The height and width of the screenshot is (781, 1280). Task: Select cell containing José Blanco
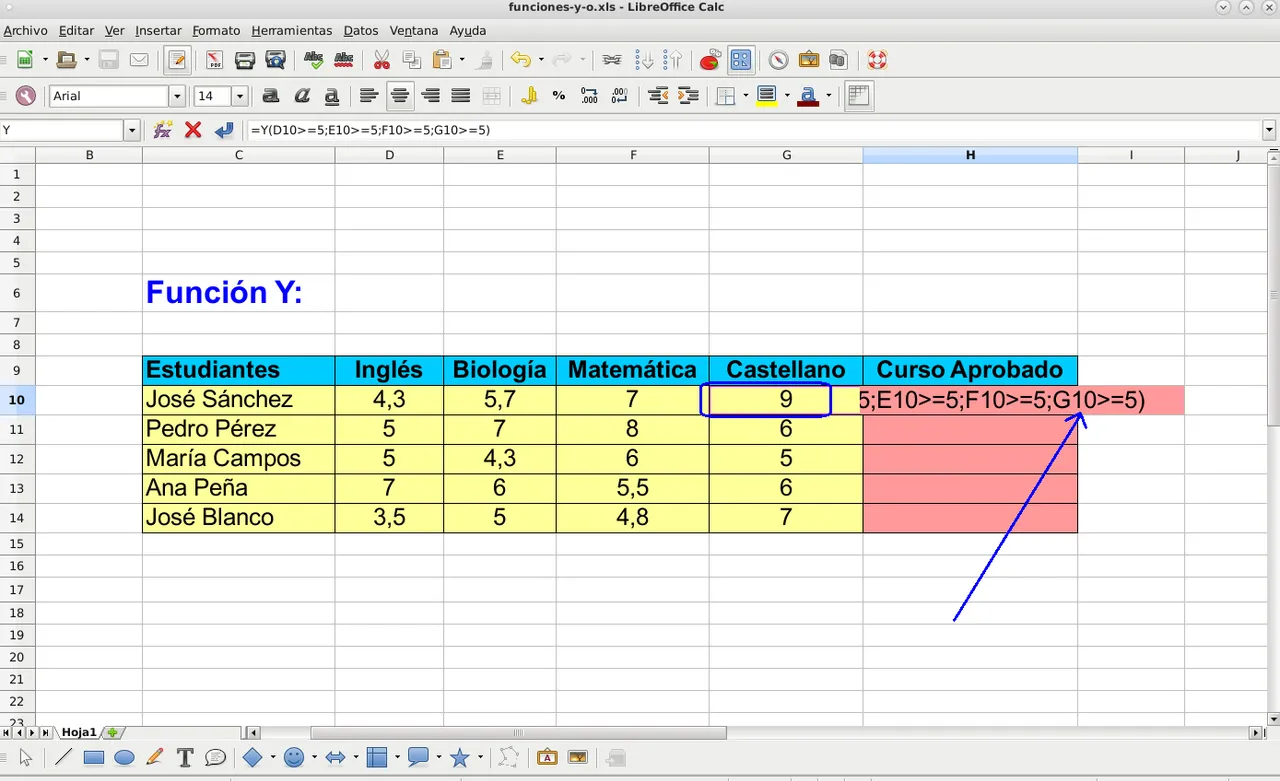[x=238, y=518]
